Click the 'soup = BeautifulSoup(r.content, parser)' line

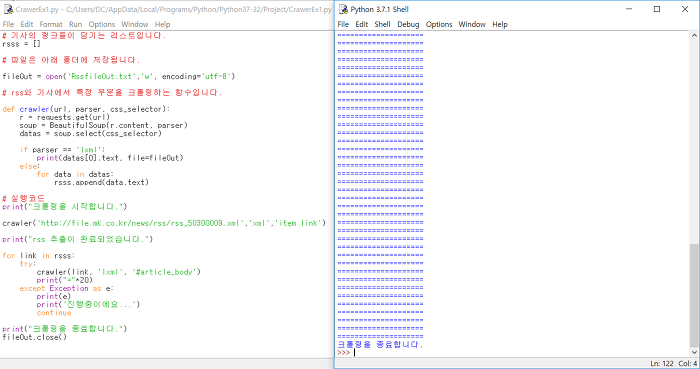tap(104, 125)
